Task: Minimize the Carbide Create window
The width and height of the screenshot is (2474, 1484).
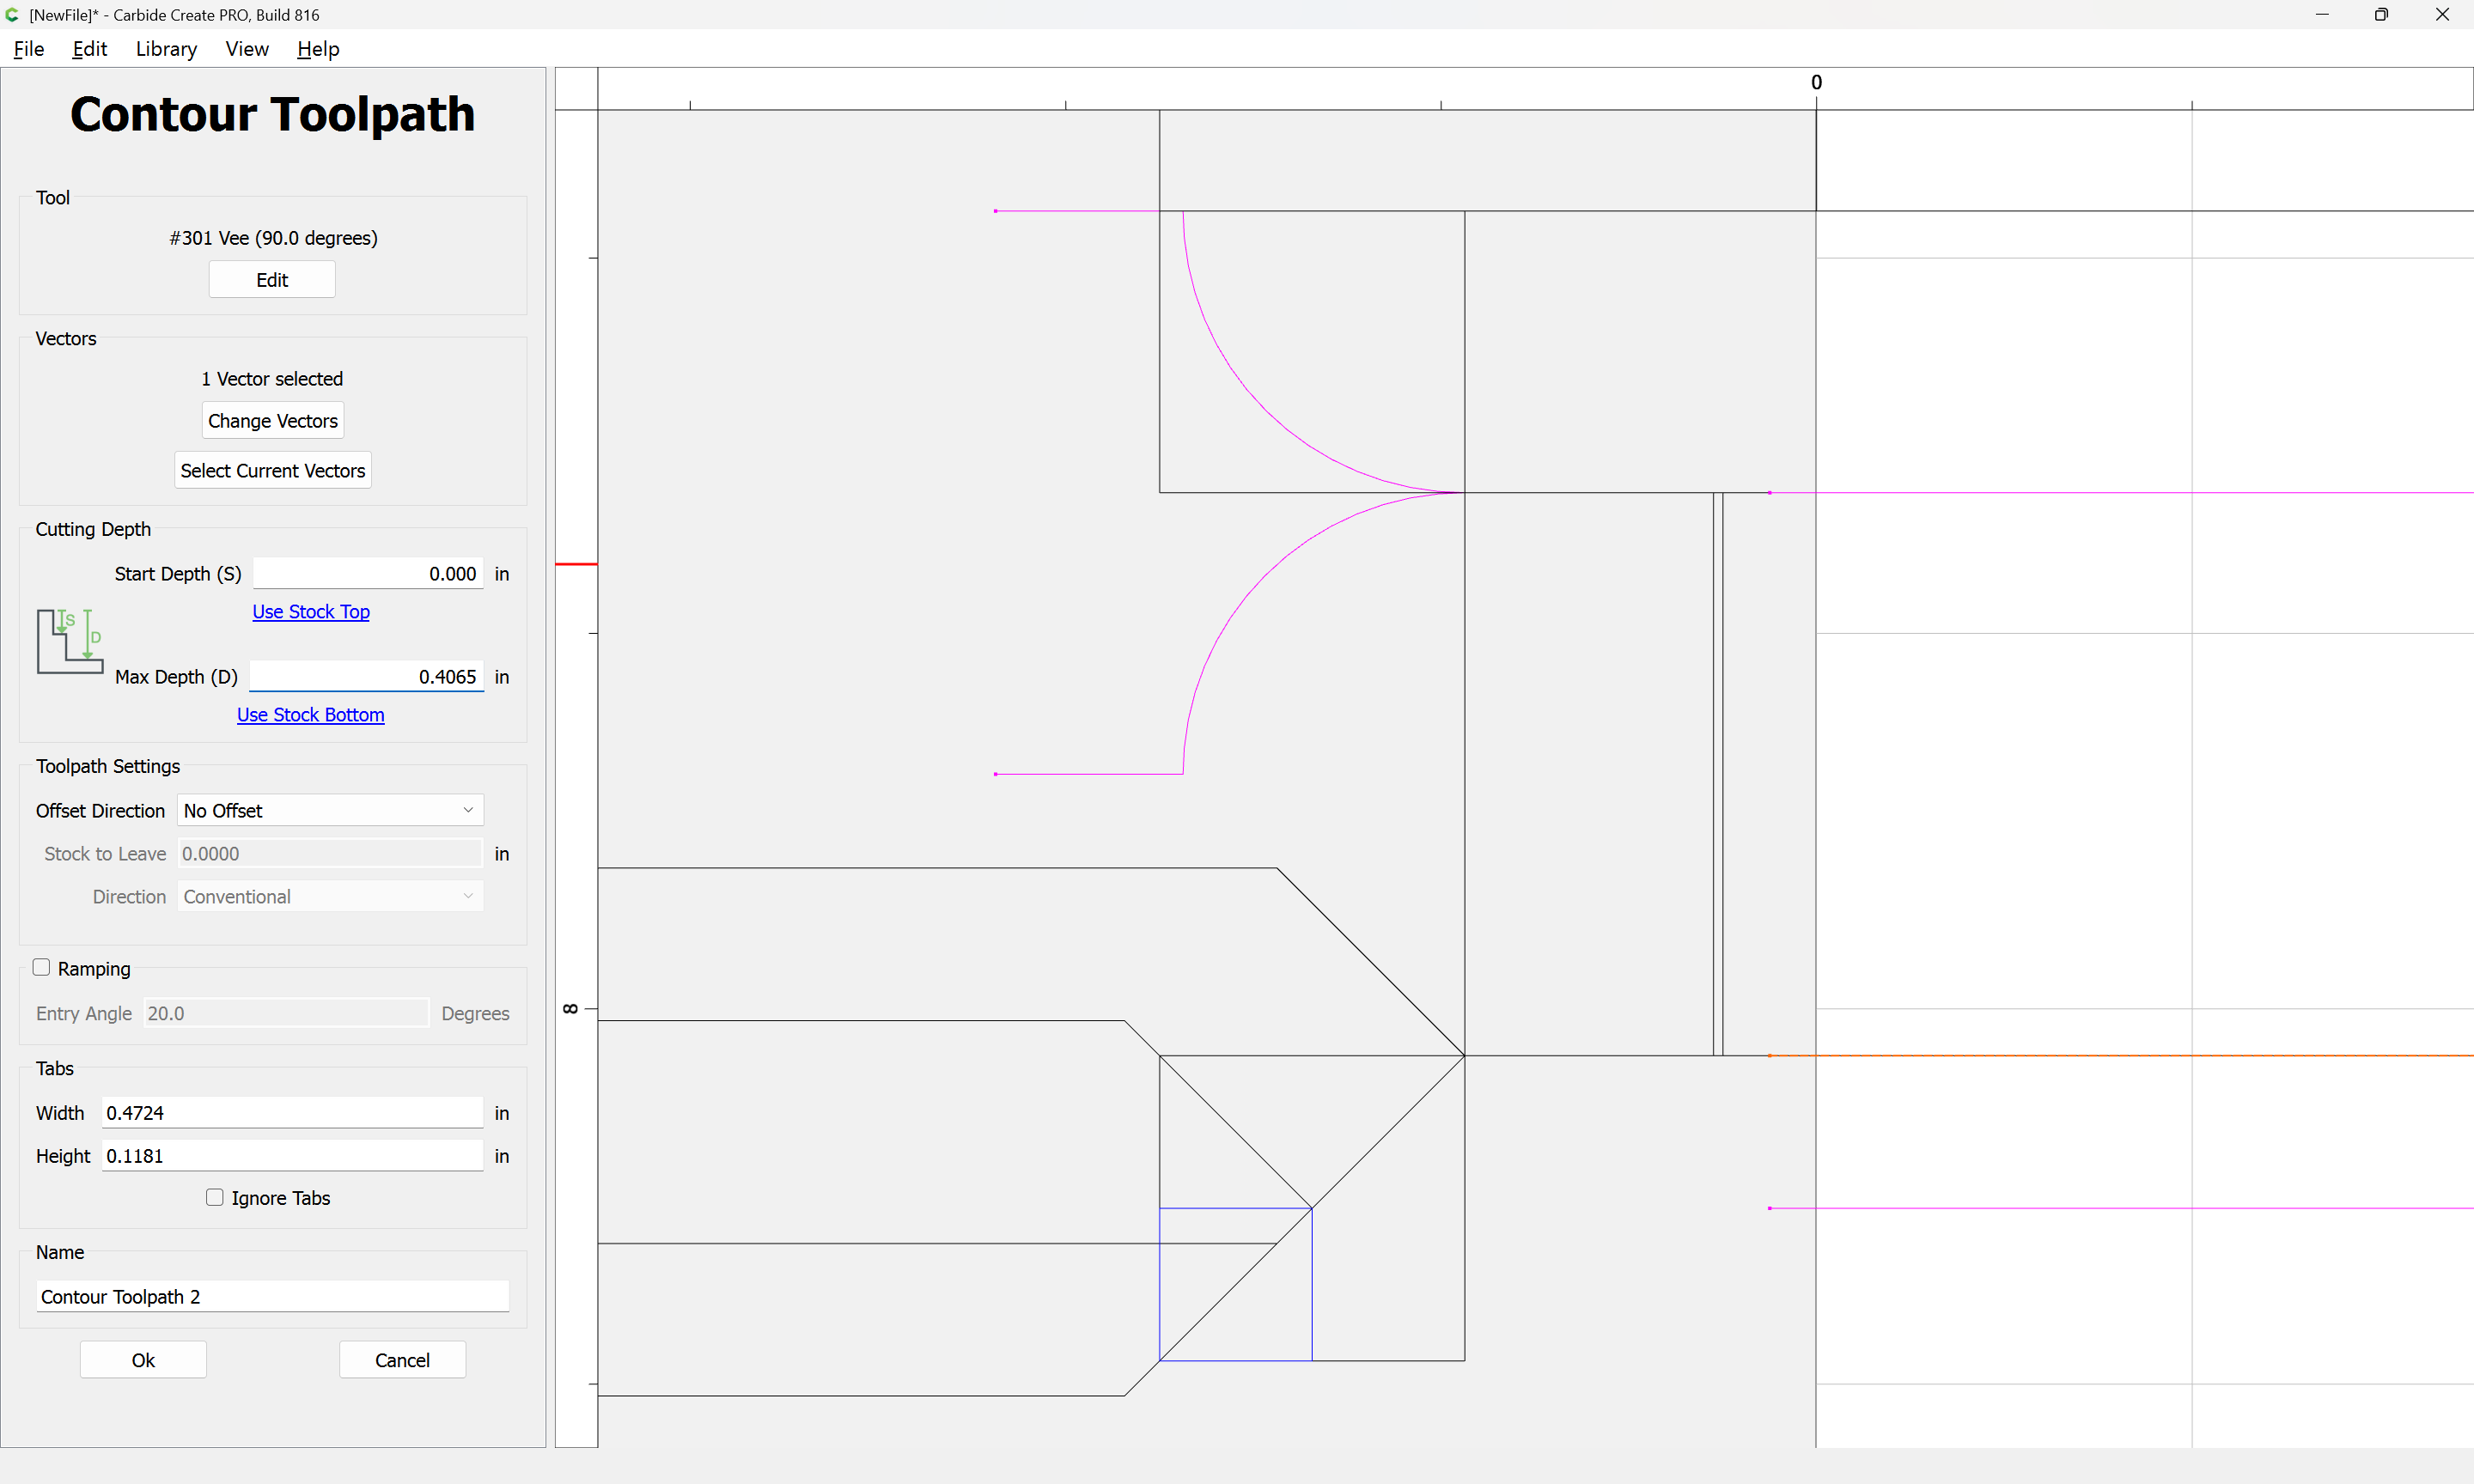Action: point(2322,15)
